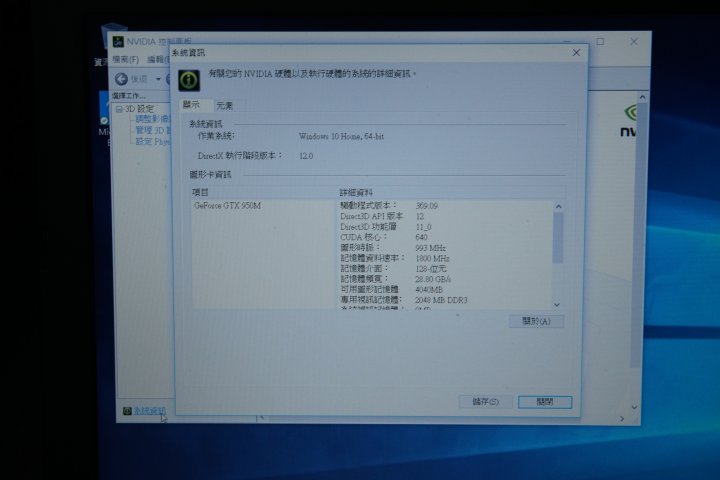Viewport: 720px width, 480px height.
Task: Click the 2048 MB DDR3 value
Action: tap(441, 300)
